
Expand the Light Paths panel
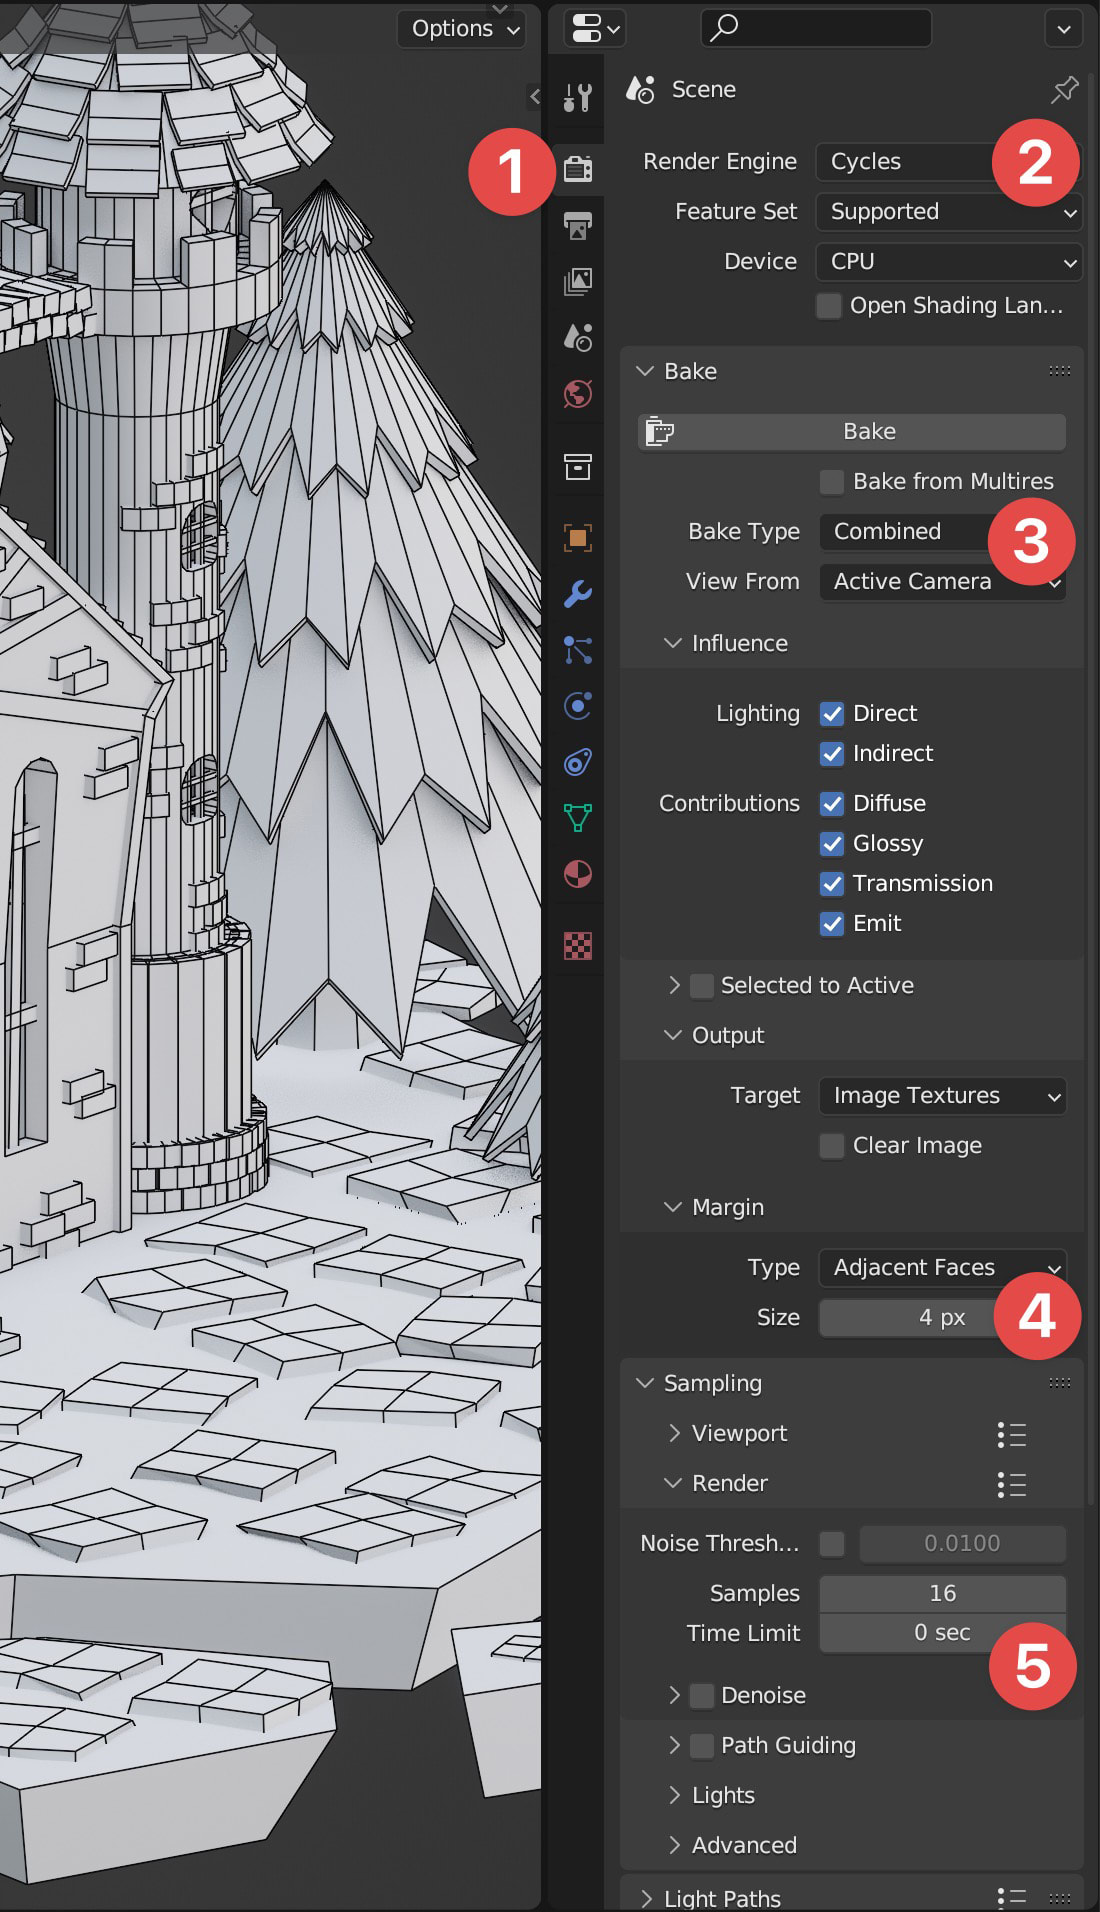pos(645,1898)
